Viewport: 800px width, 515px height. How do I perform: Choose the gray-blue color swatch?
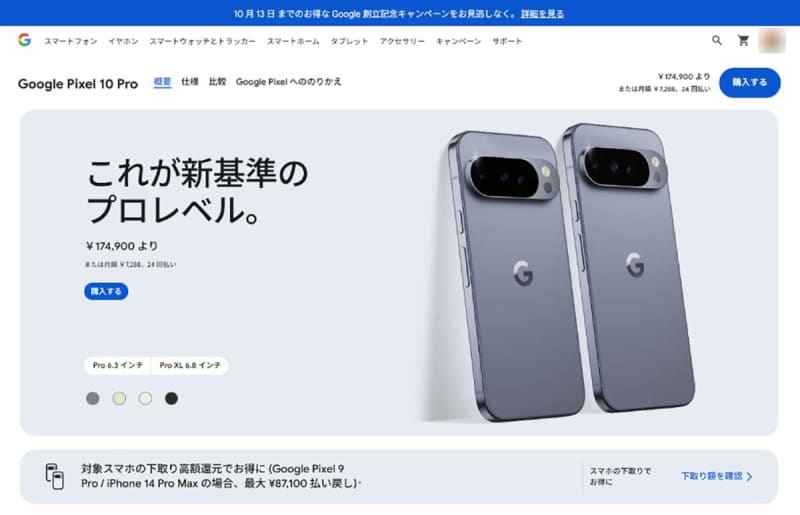pos(93,398)
